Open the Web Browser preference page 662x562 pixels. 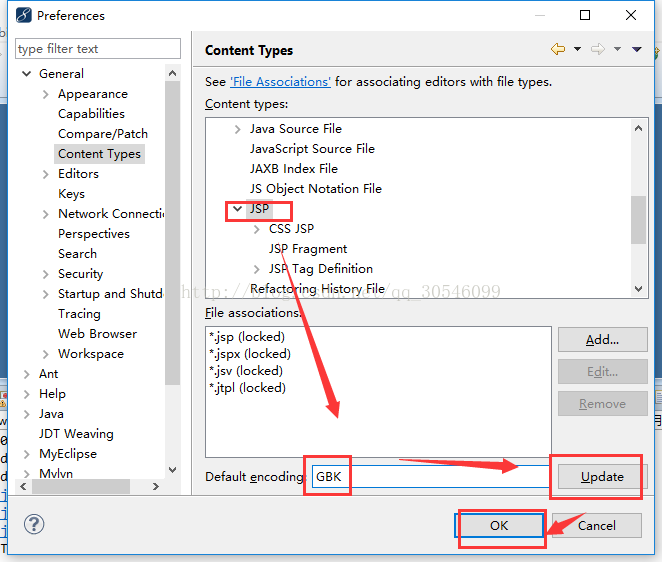click(98, 334)
